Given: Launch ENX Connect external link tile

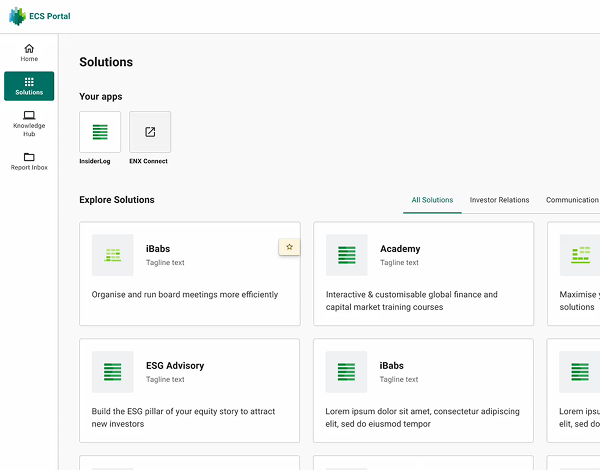Looking at the screenshot, I should point(150,132).
